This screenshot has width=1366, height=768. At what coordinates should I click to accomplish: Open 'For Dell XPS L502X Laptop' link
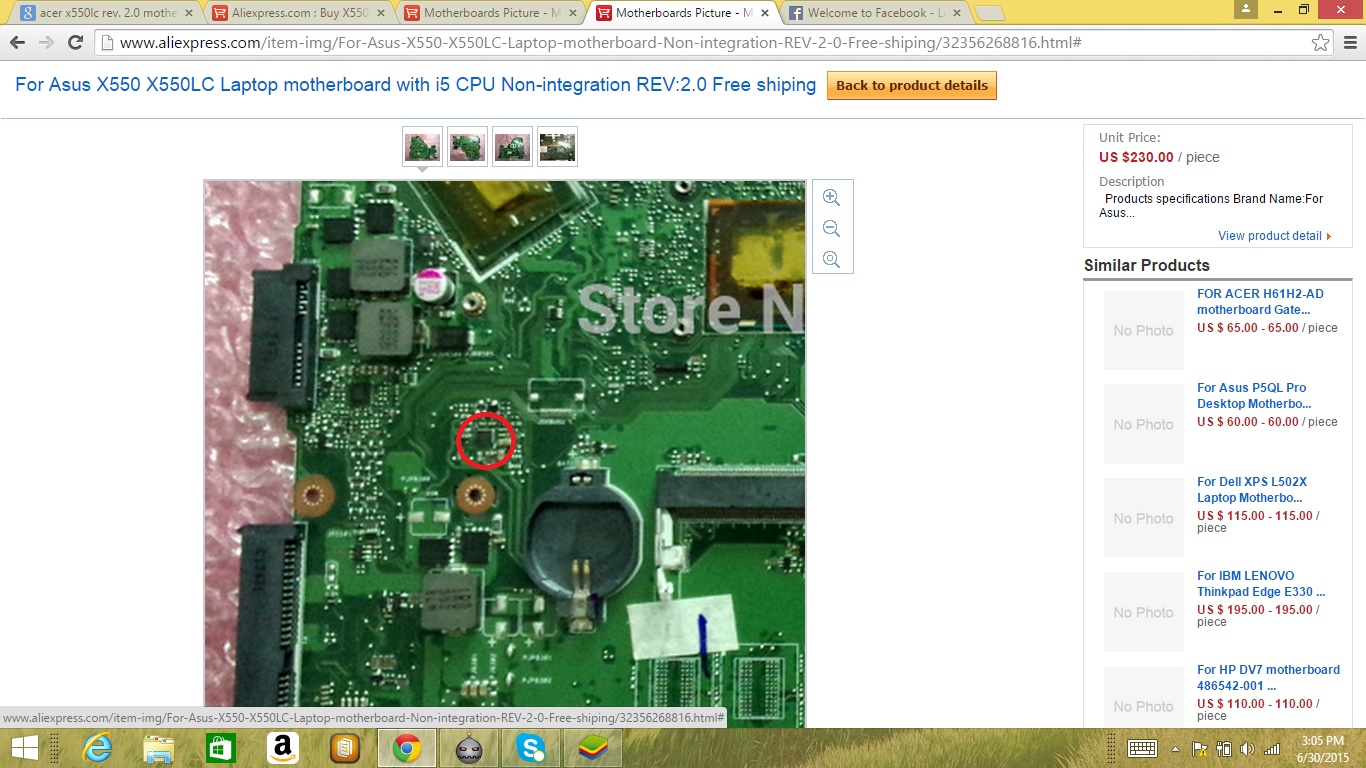pyautogui.click(x=1251, y=490)
